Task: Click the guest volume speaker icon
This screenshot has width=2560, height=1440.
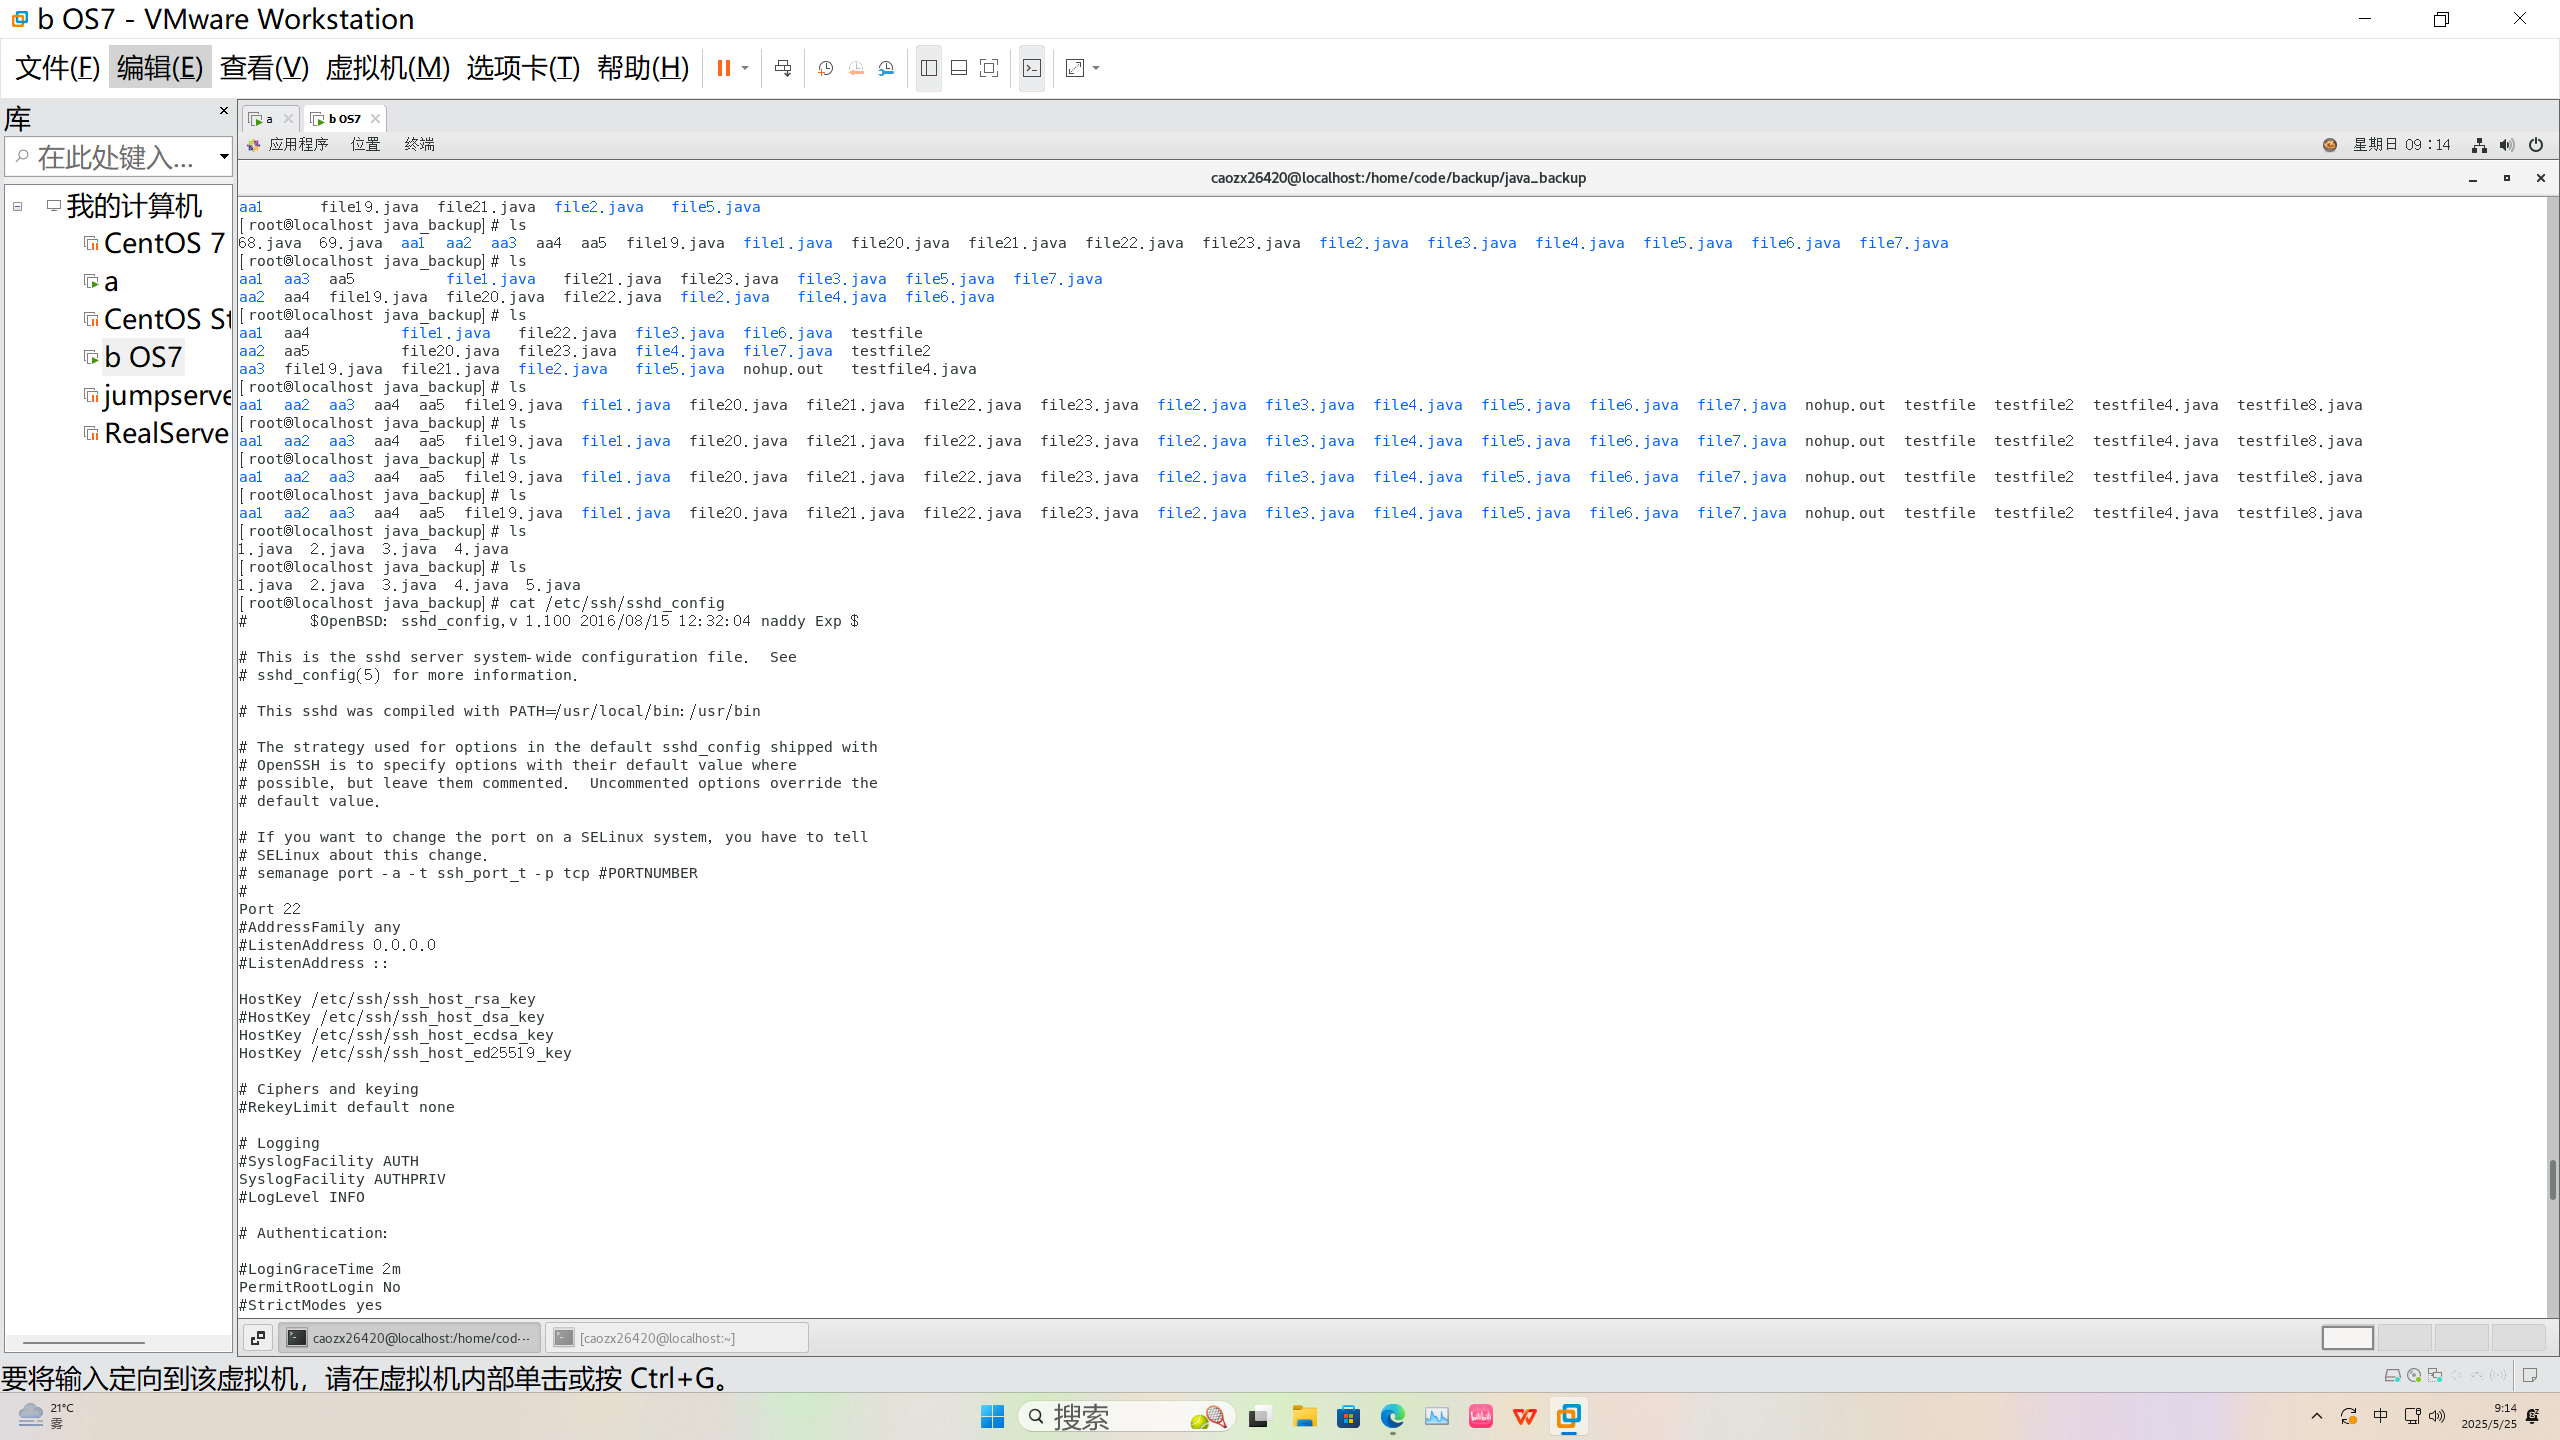Action: [x=2507, y=145]
